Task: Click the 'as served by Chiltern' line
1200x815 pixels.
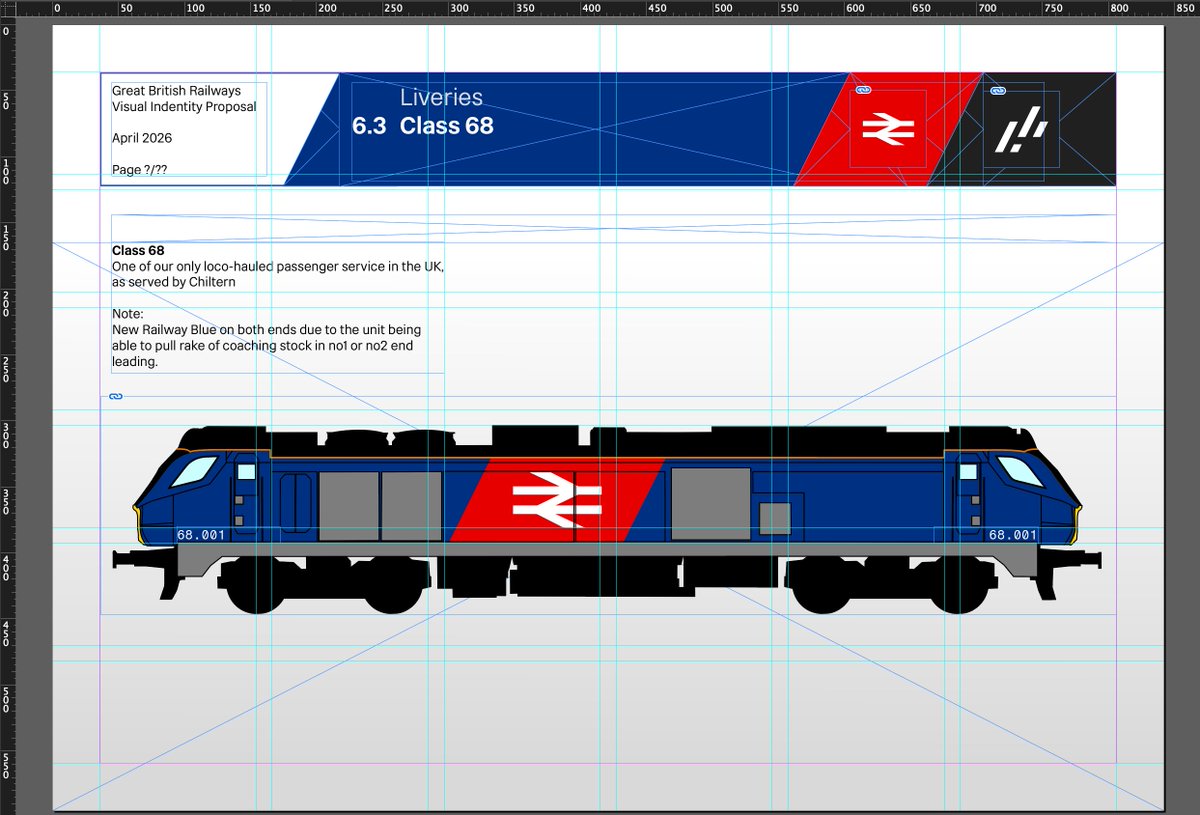Action: click(x=174, y=282)
